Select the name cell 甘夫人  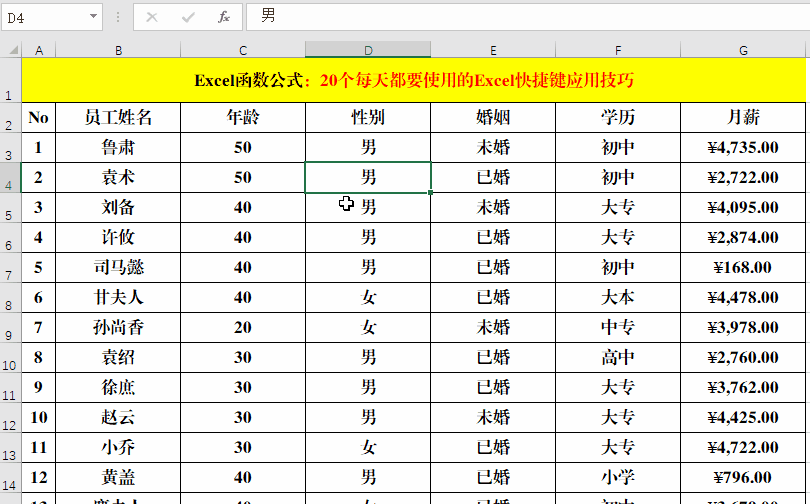click(118, 297)
